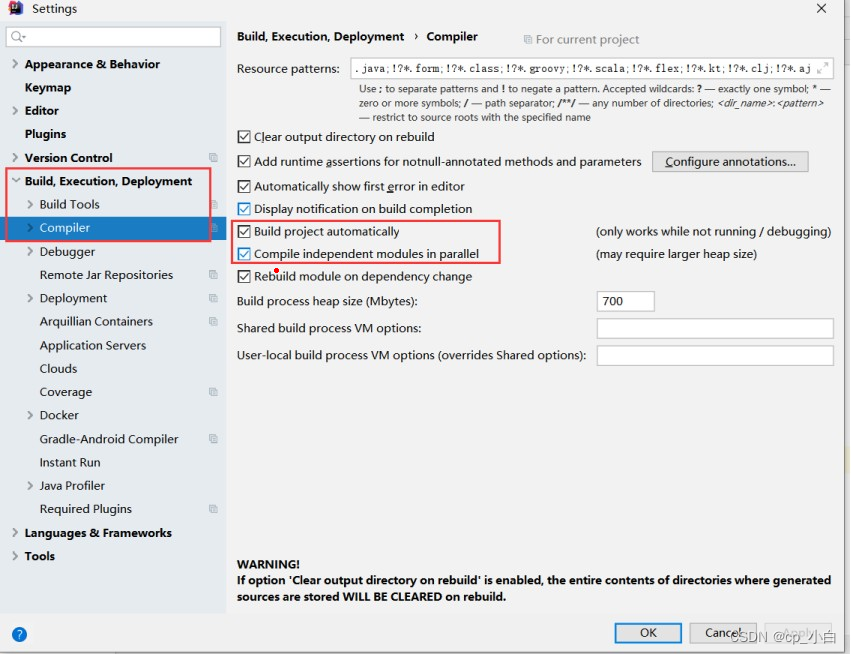Open Instant Run settings
Image resolution: width=851 pixels, height=654 pixels.
click(x=70, y=462)
